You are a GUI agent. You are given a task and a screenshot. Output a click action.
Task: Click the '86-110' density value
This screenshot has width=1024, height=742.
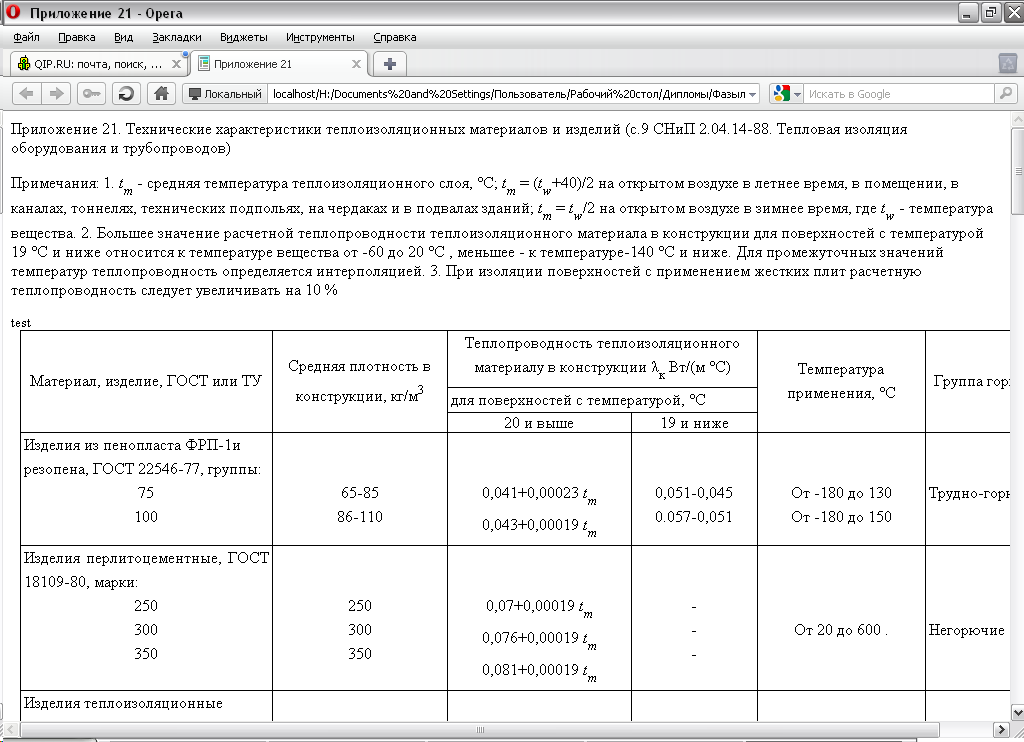pos(360,517)
